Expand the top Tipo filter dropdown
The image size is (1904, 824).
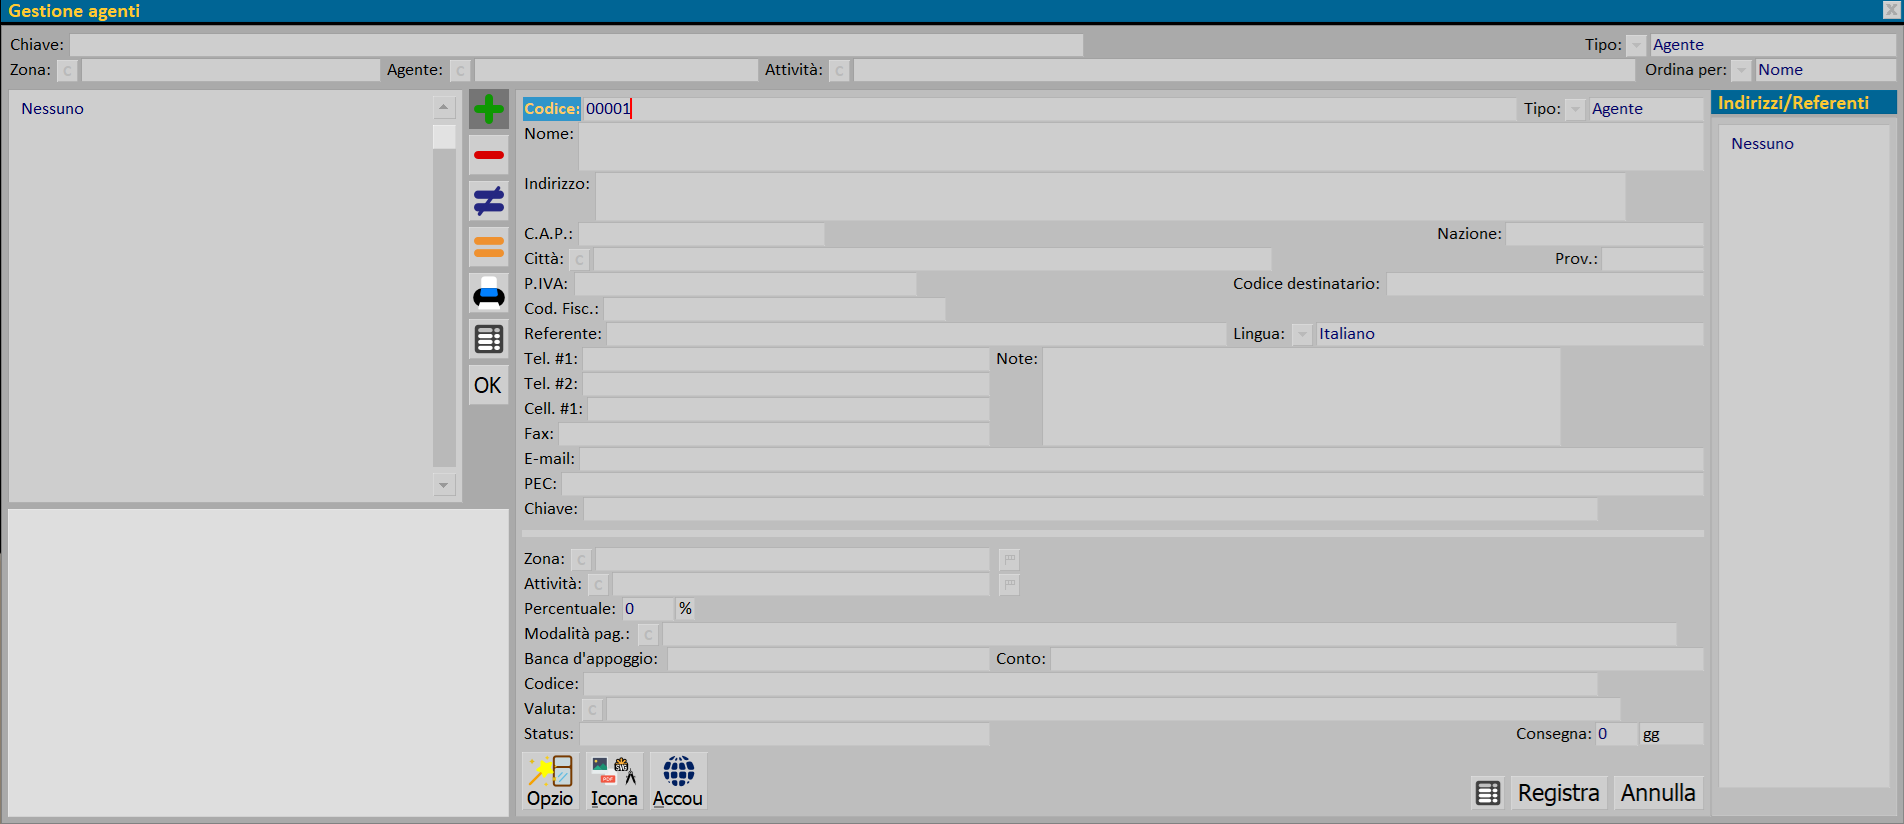click(1636, 45)
